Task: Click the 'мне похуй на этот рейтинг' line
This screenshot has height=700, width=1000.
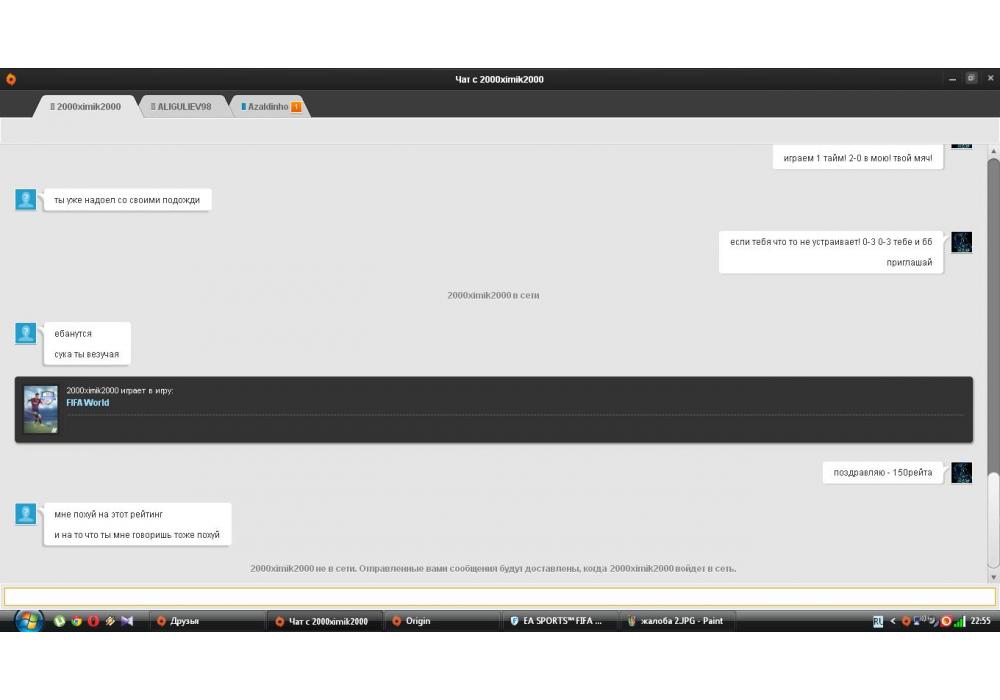Action: (108, 514)
